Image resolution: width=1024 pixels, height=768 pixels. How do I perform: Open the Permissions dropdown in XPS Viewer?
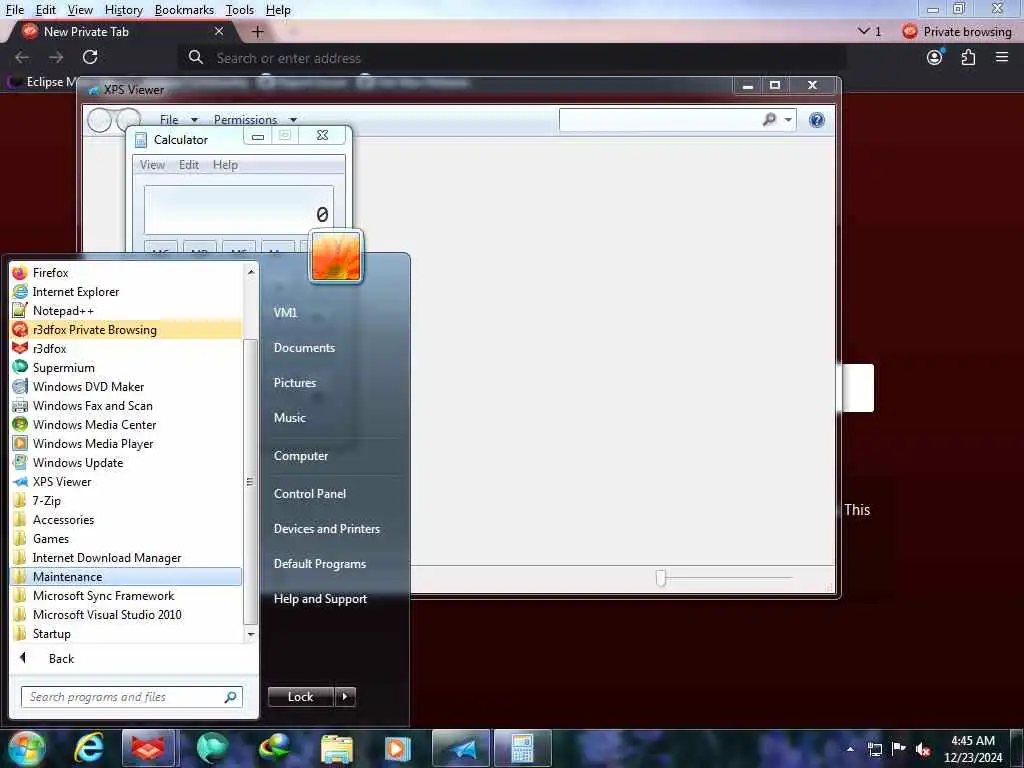tap(255, 120)
